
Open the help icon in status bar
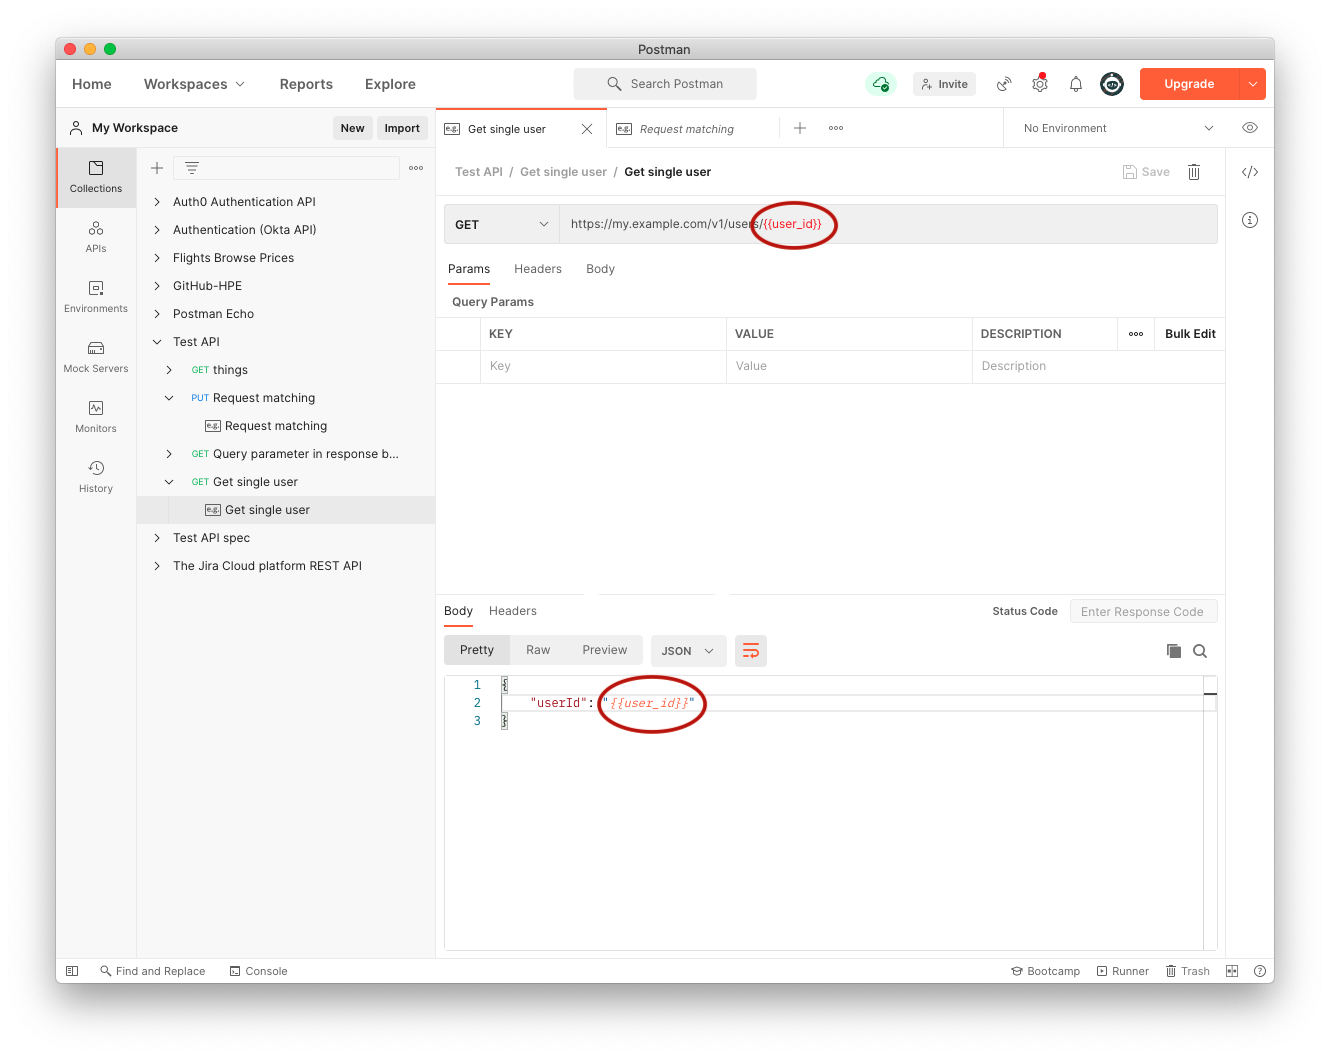click(1260, 971)
